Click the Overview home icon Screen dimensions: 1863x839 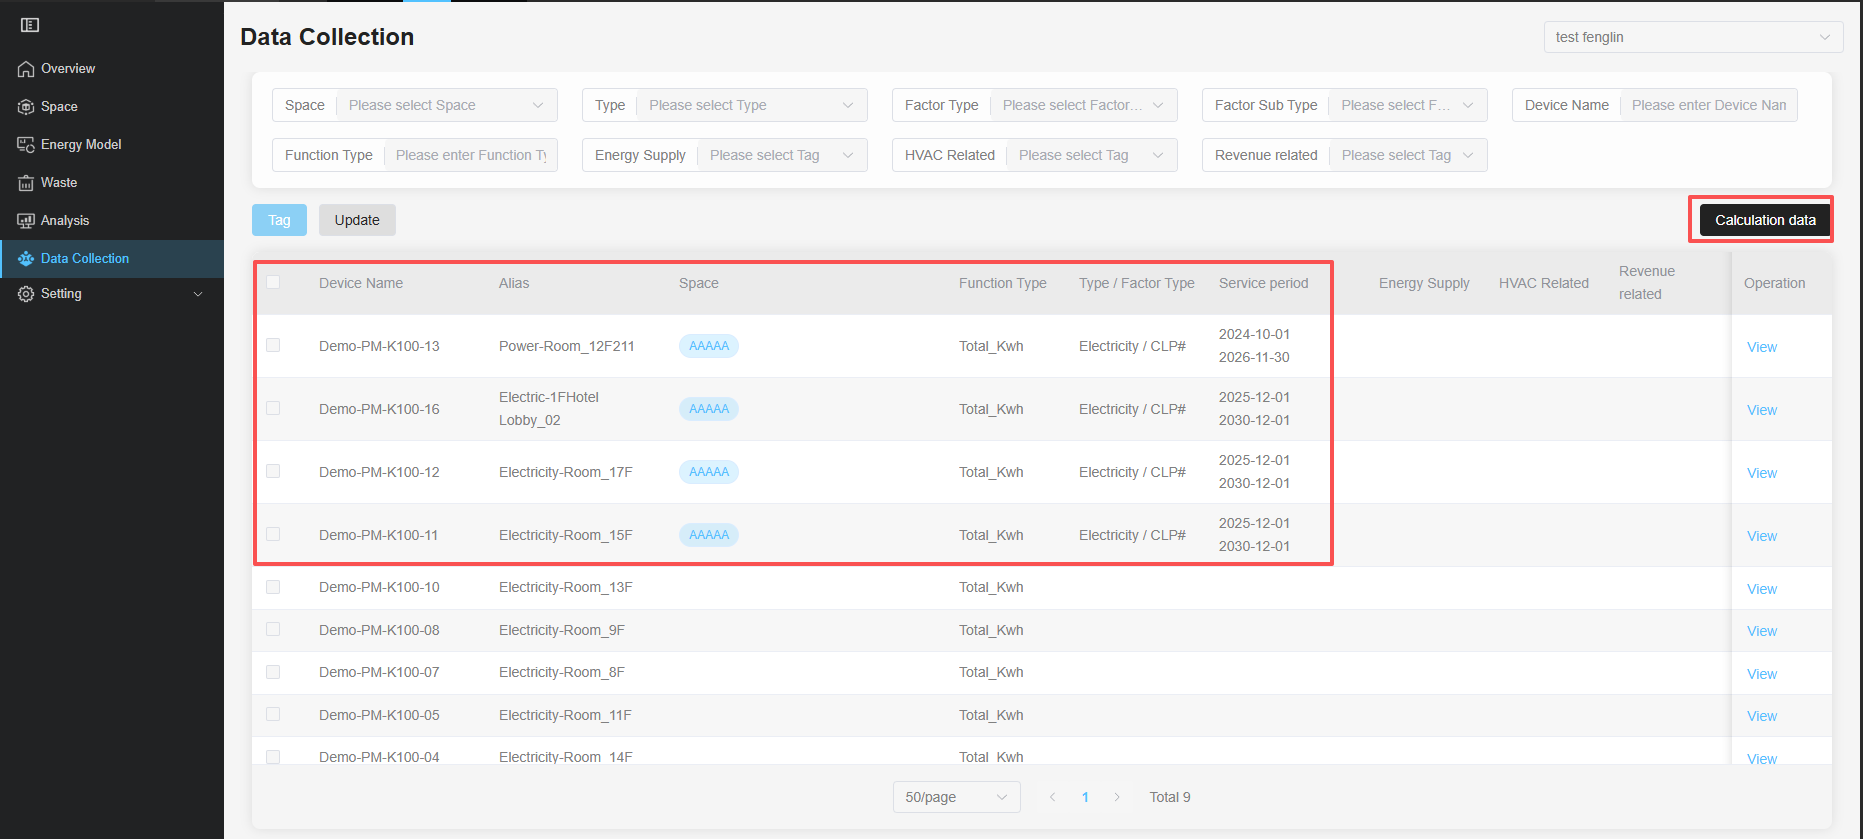tap(26, 69)
